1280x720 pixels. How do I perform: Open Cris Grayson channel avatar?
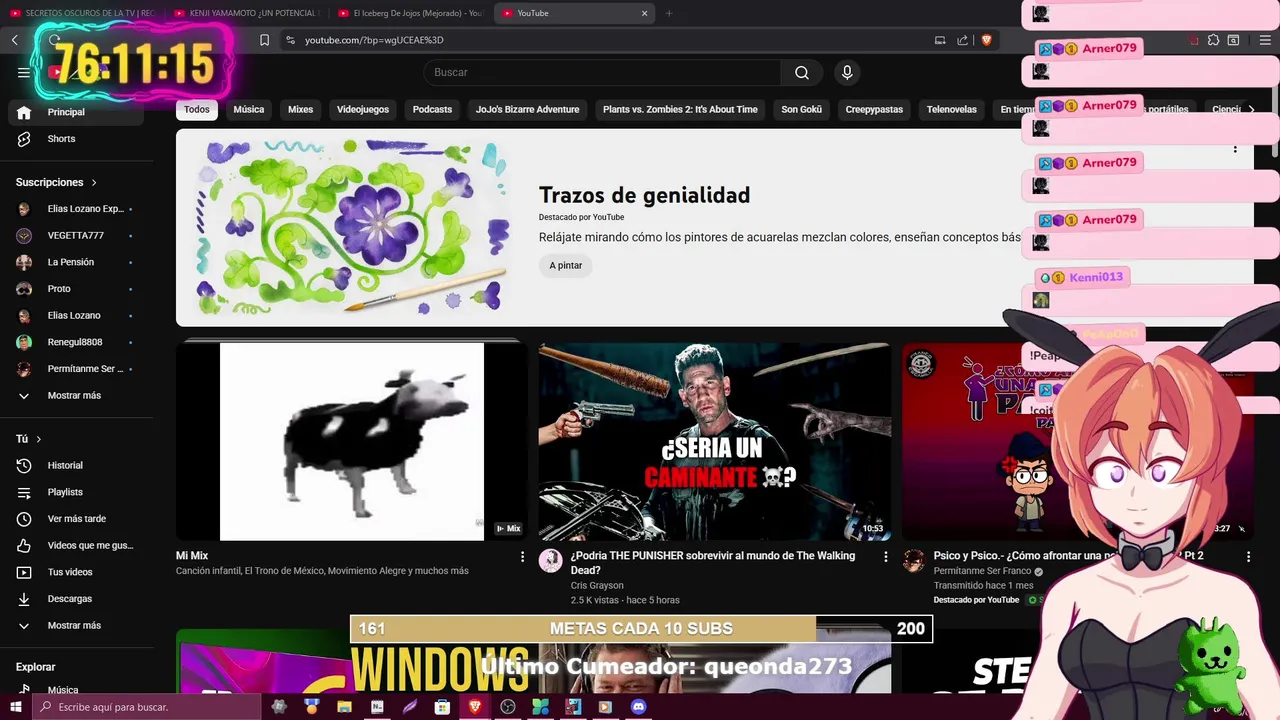click(551, 560)
